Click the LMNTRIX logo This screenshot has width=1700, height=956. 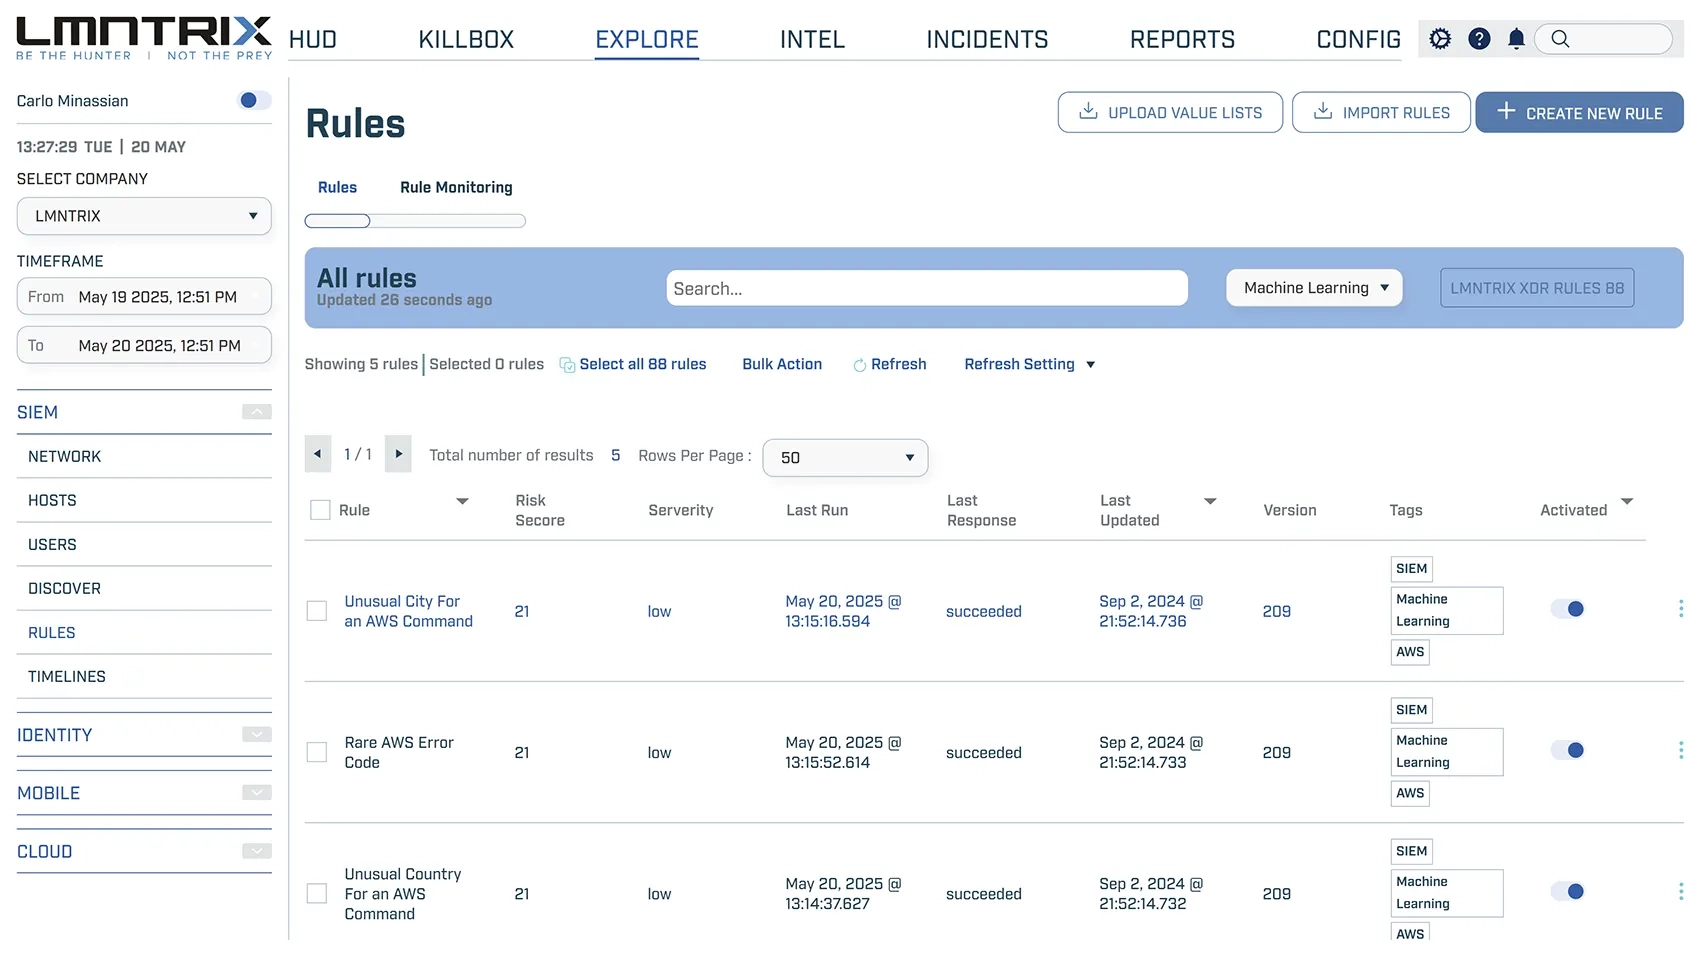[x=144, y=38]
